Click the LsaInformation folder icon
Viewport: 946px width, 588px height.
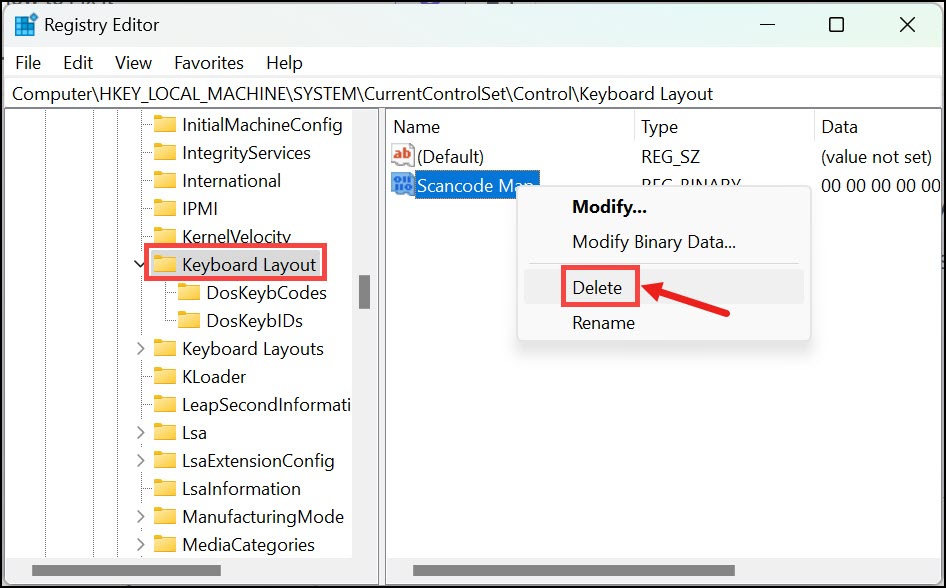tap(165, 488)
